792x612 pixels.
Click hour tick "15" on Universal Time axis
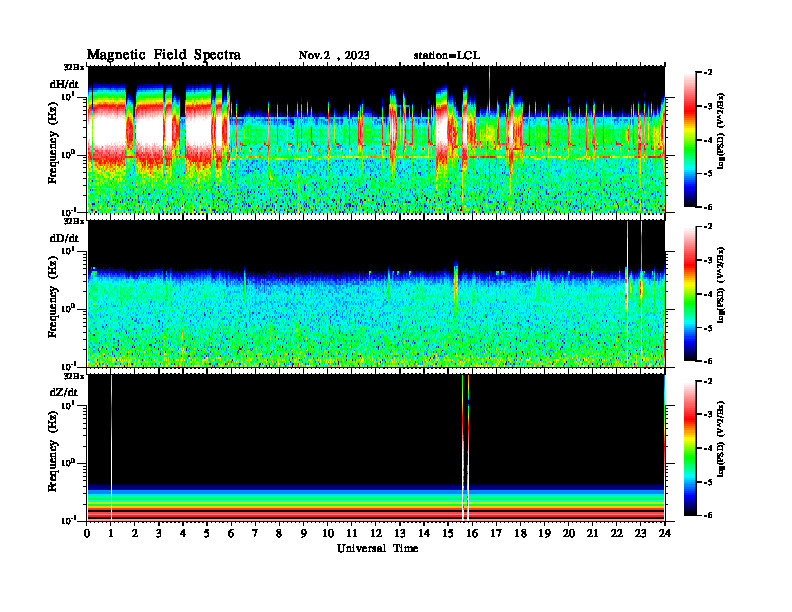[x=448, y=533]
